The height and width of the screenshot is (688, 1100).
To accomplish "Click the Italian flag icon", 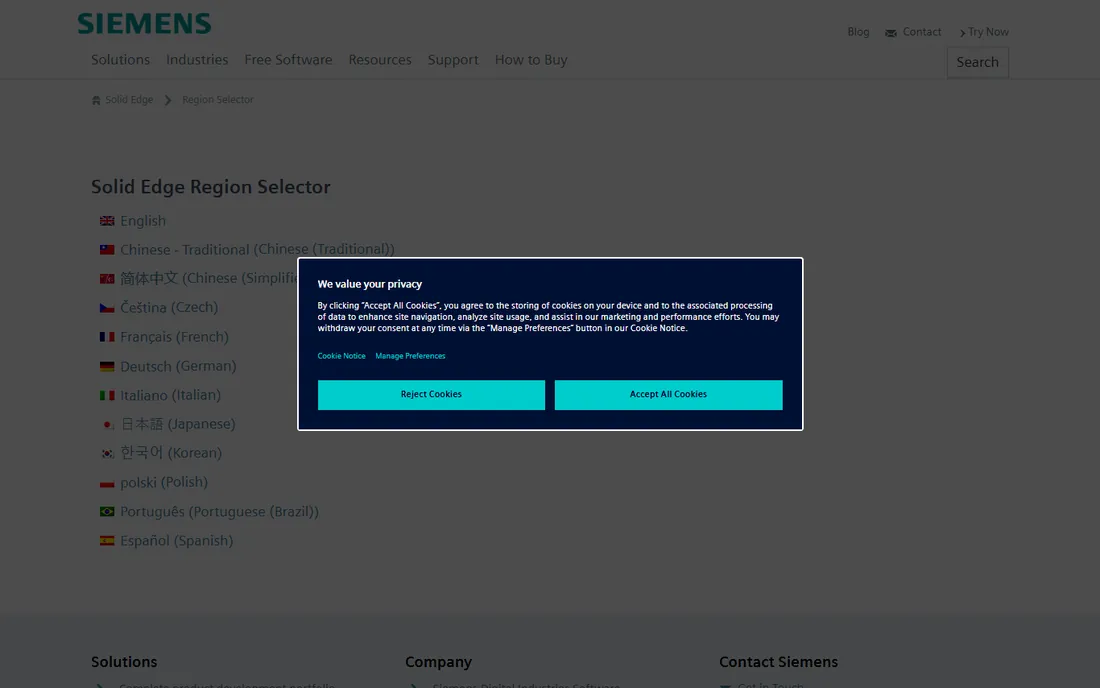I will pyautogui.click(x=107, y=396).
